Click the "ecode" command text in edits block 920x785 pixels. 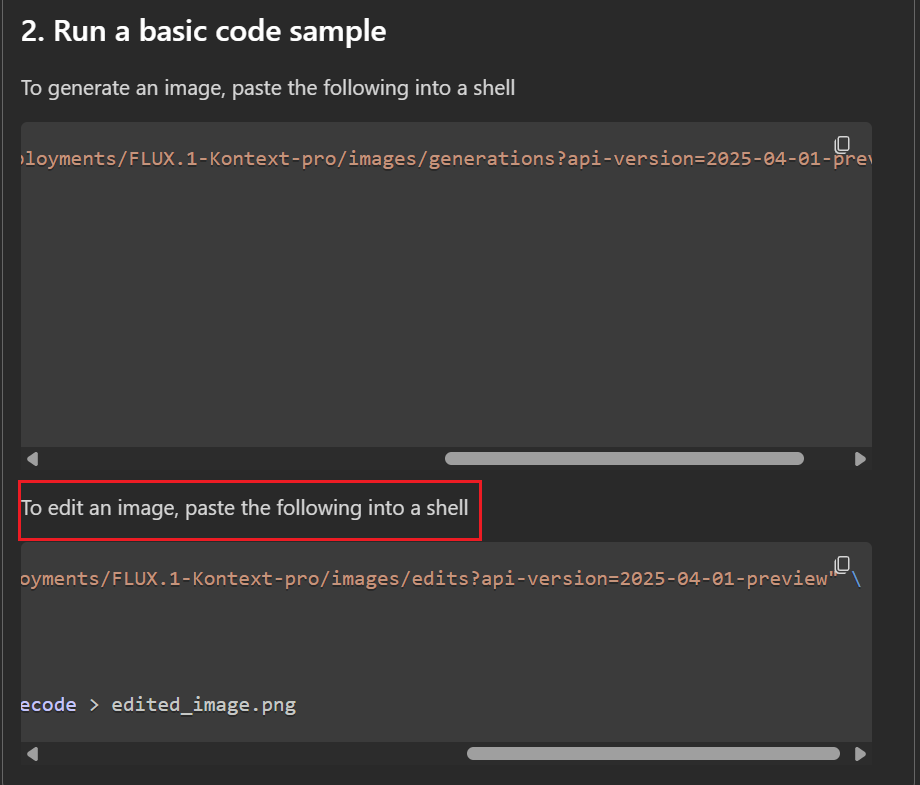(48, 705)
